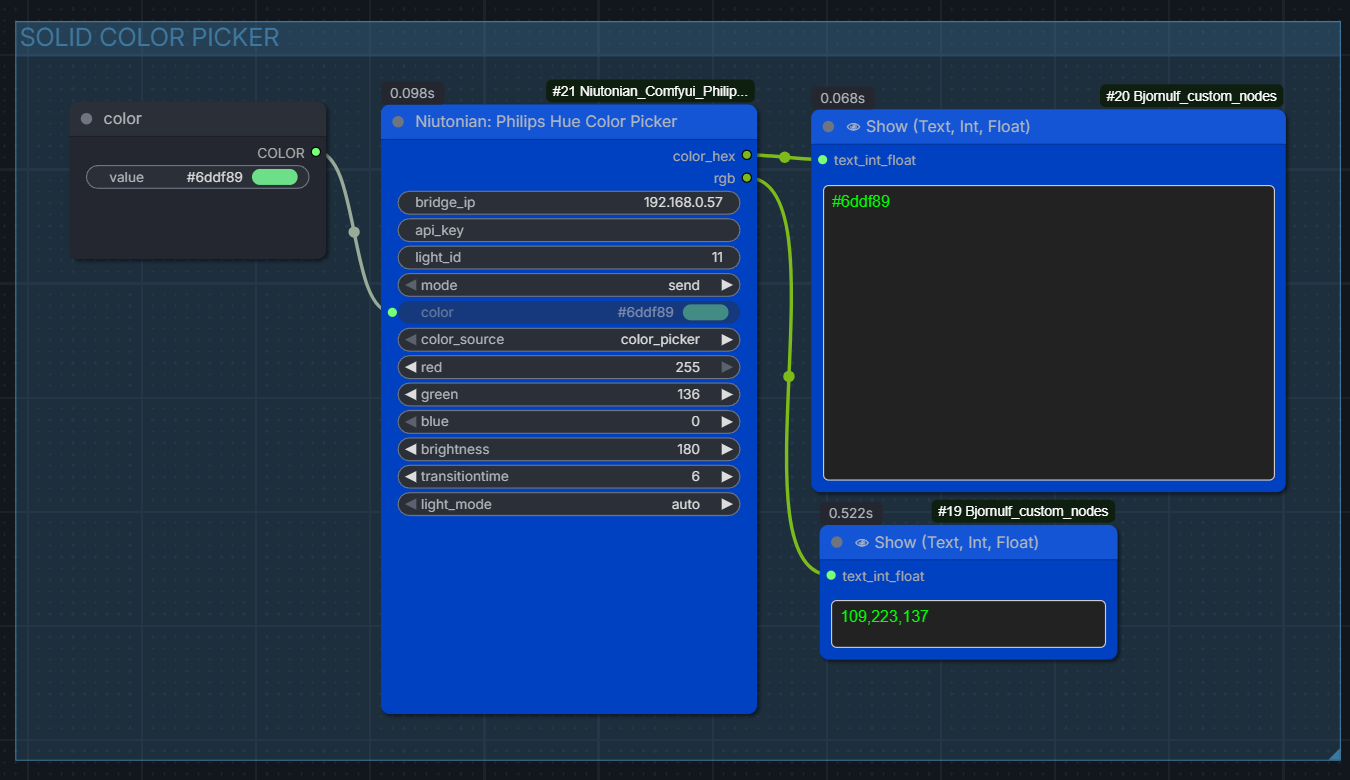Increase the transitiontime value

click(x=727, y=476)
